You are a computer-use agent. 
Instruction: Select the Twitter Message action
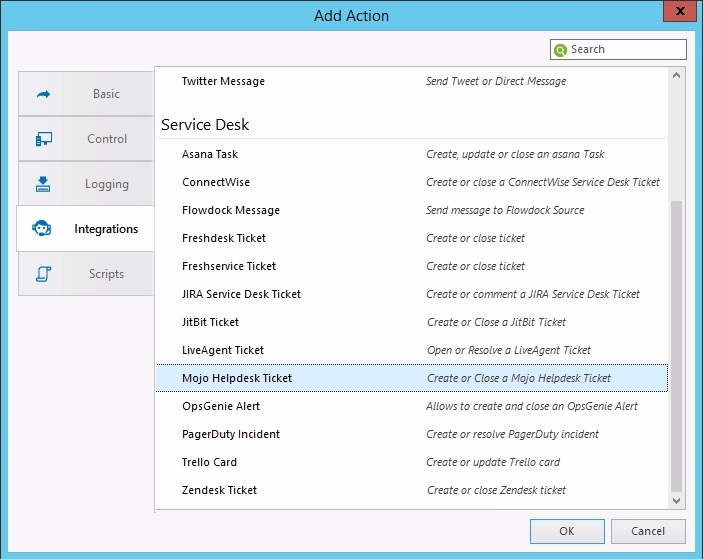pos(412,81)
